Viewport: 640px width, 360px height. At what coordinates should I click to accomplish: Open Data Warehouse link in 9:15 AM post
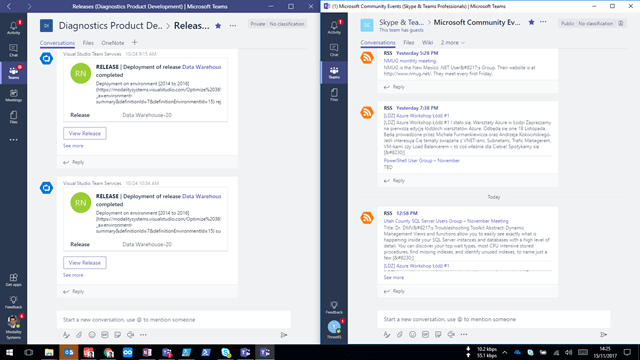click(x=202, y=67)
